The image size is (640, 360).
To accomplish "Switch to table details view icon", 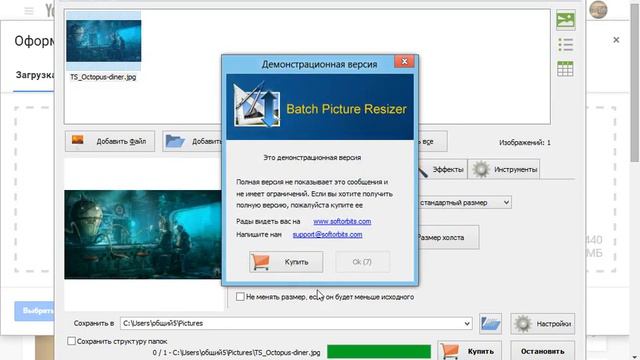I will [565, 69].
